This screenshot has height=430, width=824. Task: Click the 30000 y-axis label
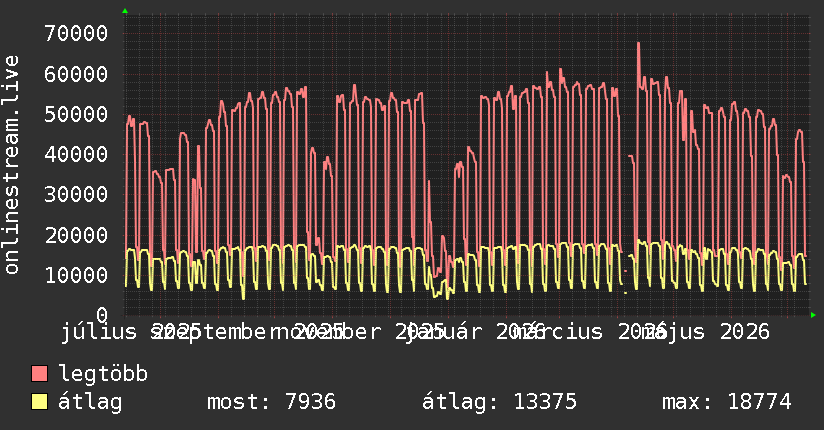76,194
